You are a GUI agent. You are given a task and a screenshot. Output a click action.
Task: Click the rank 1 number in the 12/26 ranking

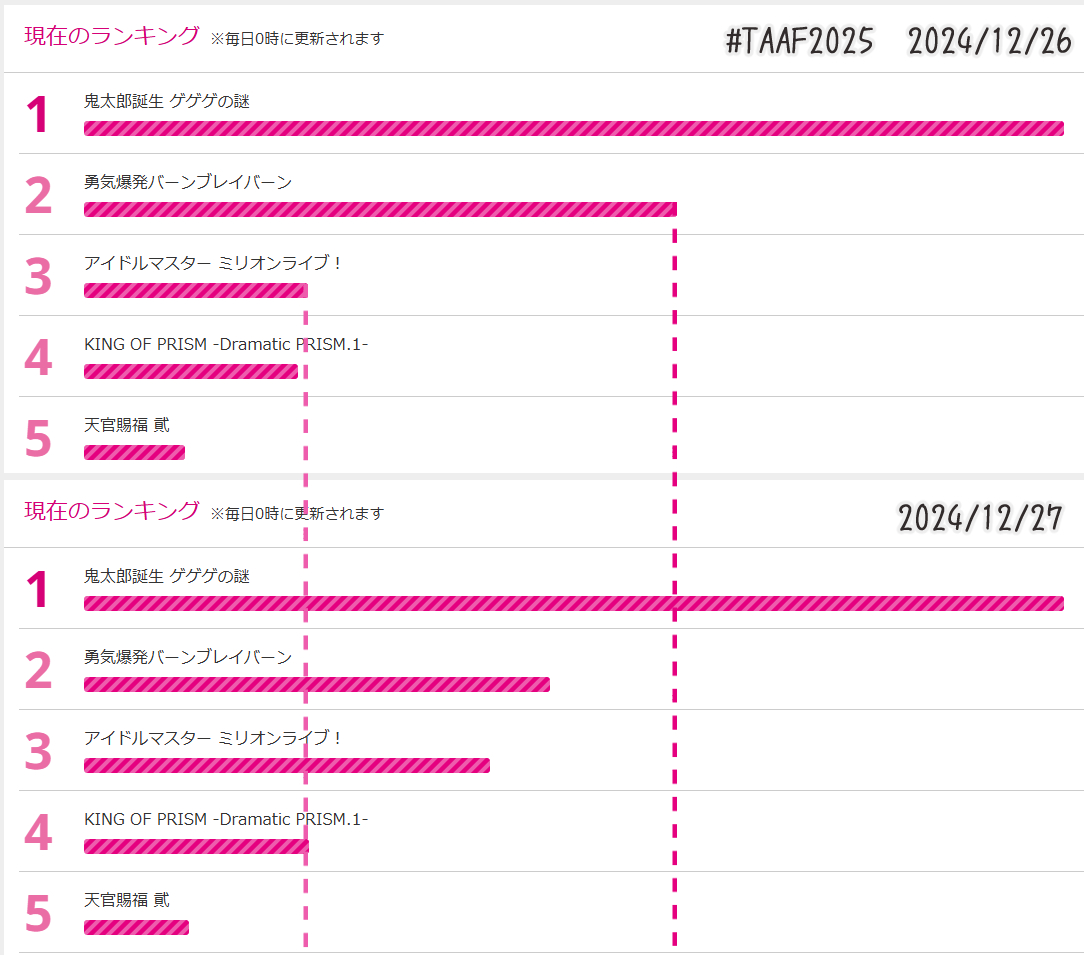point(37,114)
